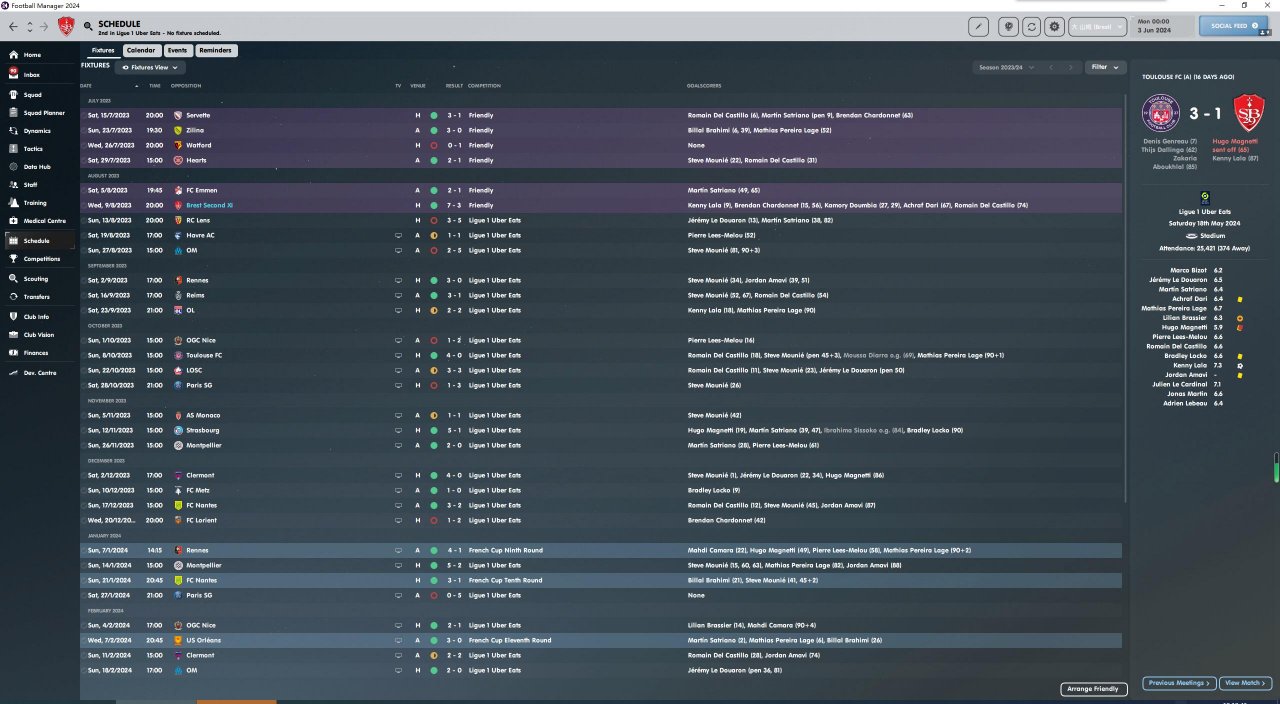The width and height of the screenshot is (1280, 704).
Task: Click the View Match button
Action: [1246, 683]
